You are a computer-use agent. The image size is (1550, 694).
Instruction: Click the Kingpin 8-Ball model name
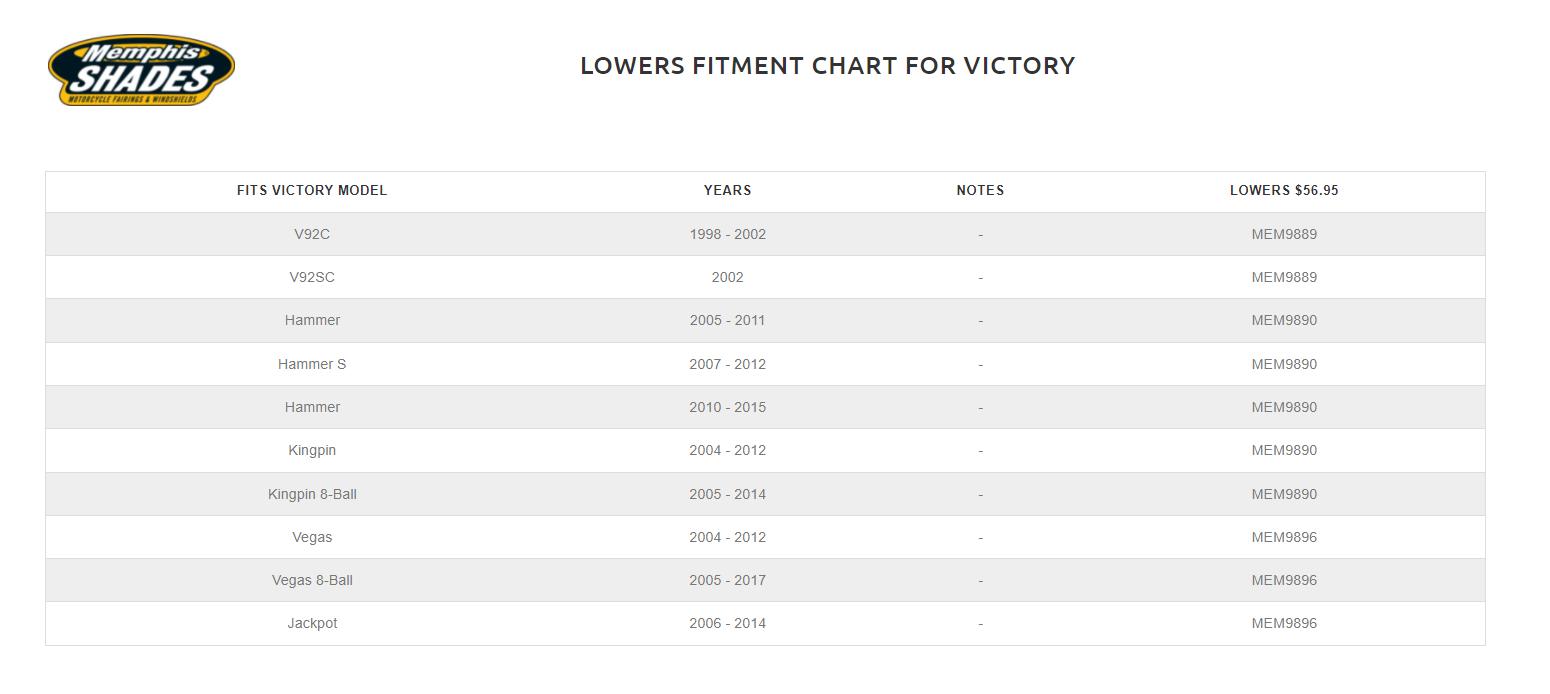coord(312,494)
